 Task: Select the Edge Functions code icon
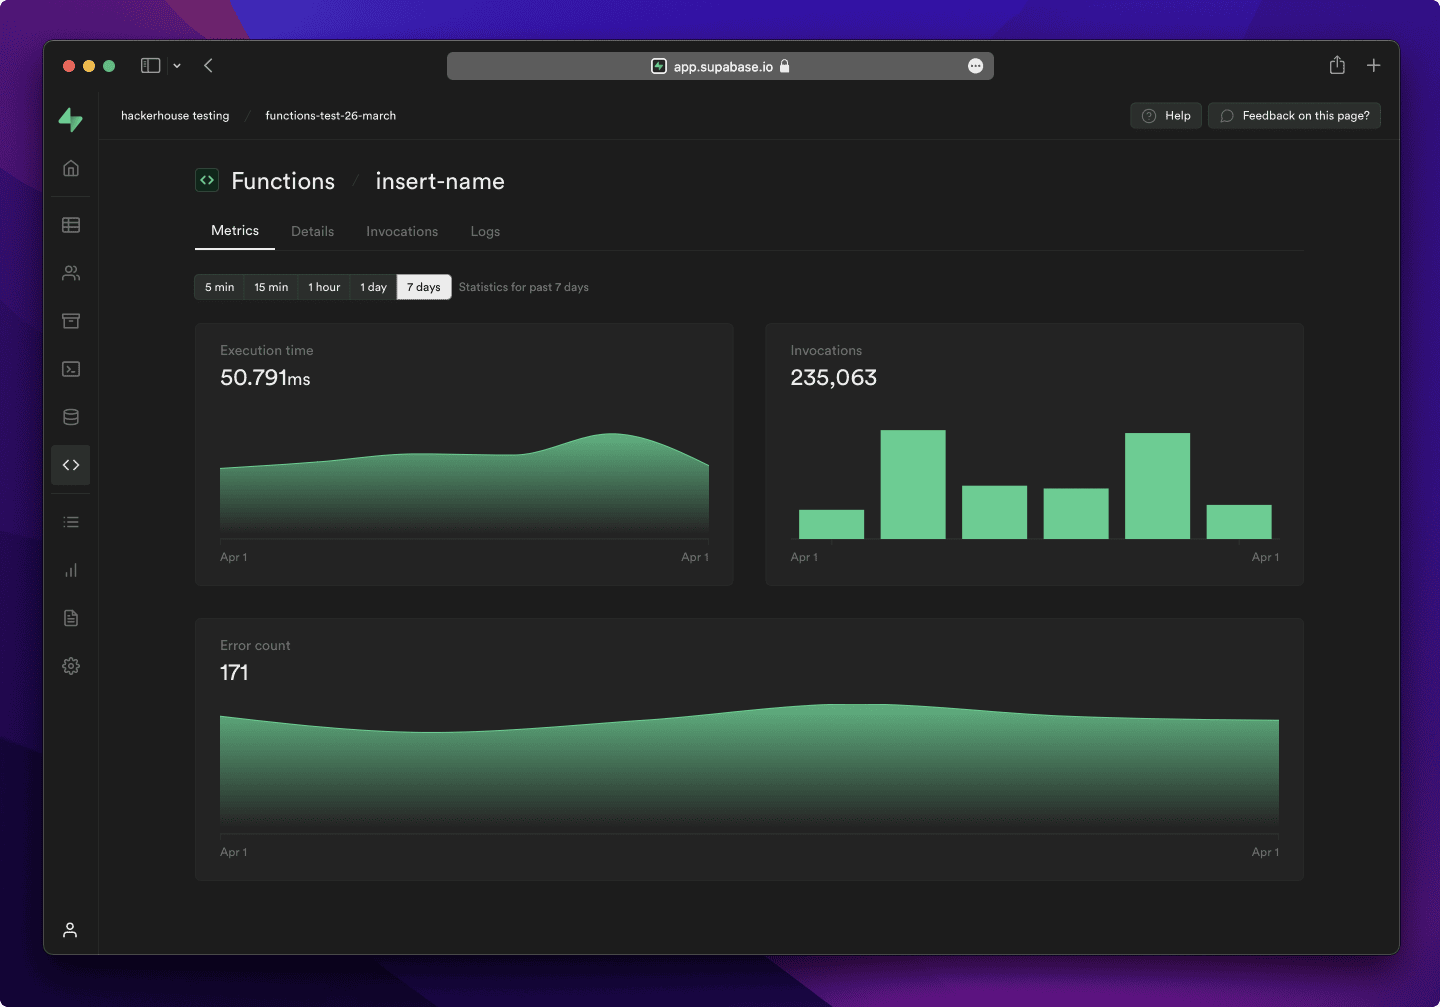pos(70,464)
